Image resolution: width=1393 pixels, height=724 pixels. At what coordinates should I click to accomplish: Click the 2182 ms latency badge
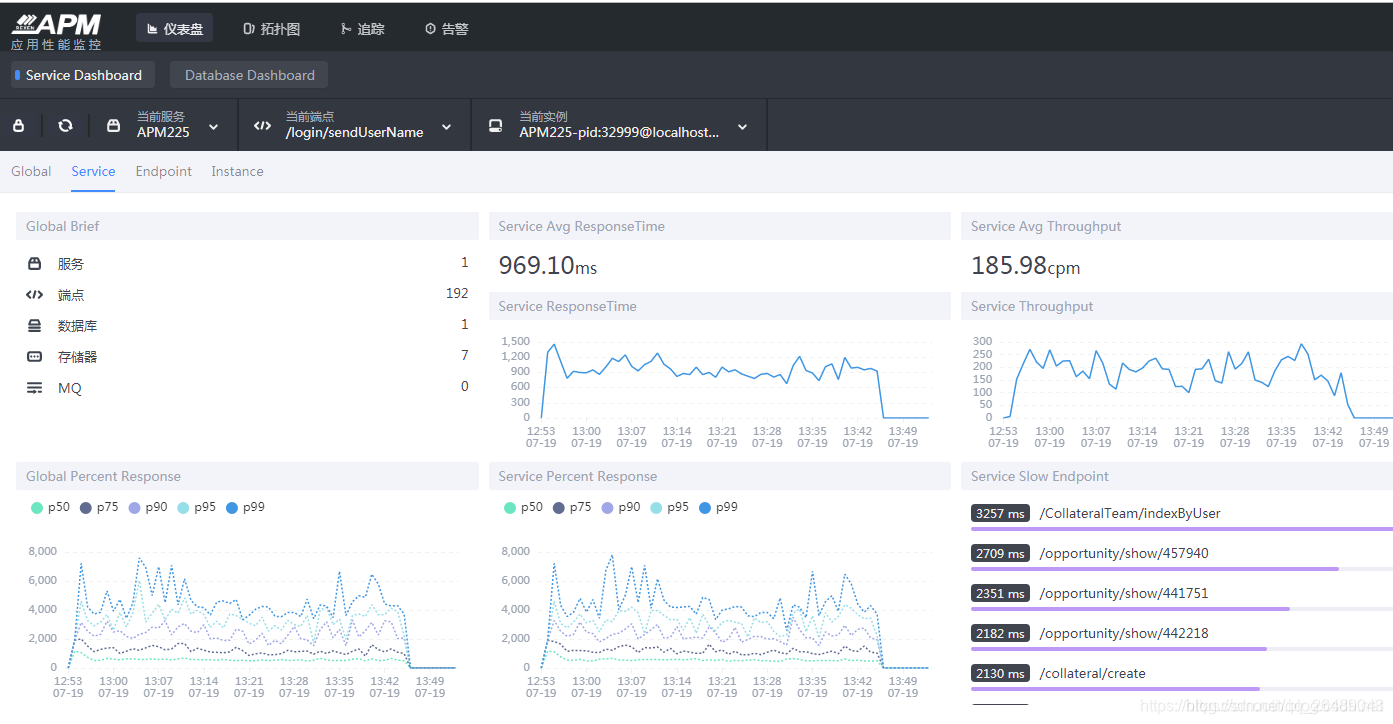click(1000, 633)
